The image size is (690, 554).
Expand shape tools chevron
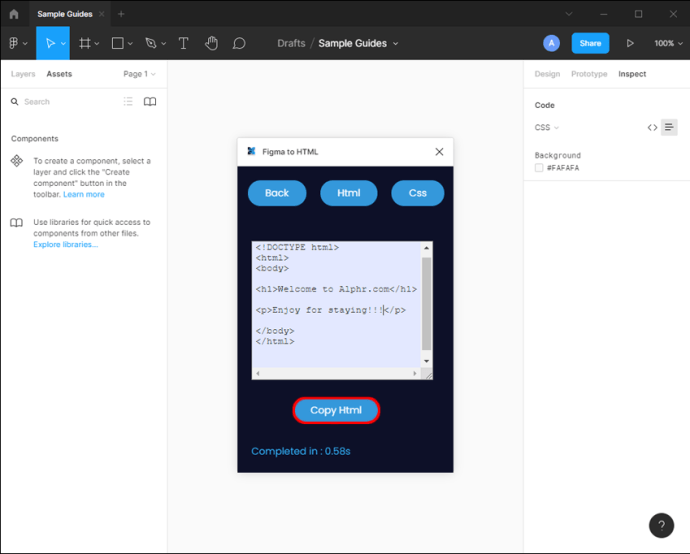[x=130, y=44]
